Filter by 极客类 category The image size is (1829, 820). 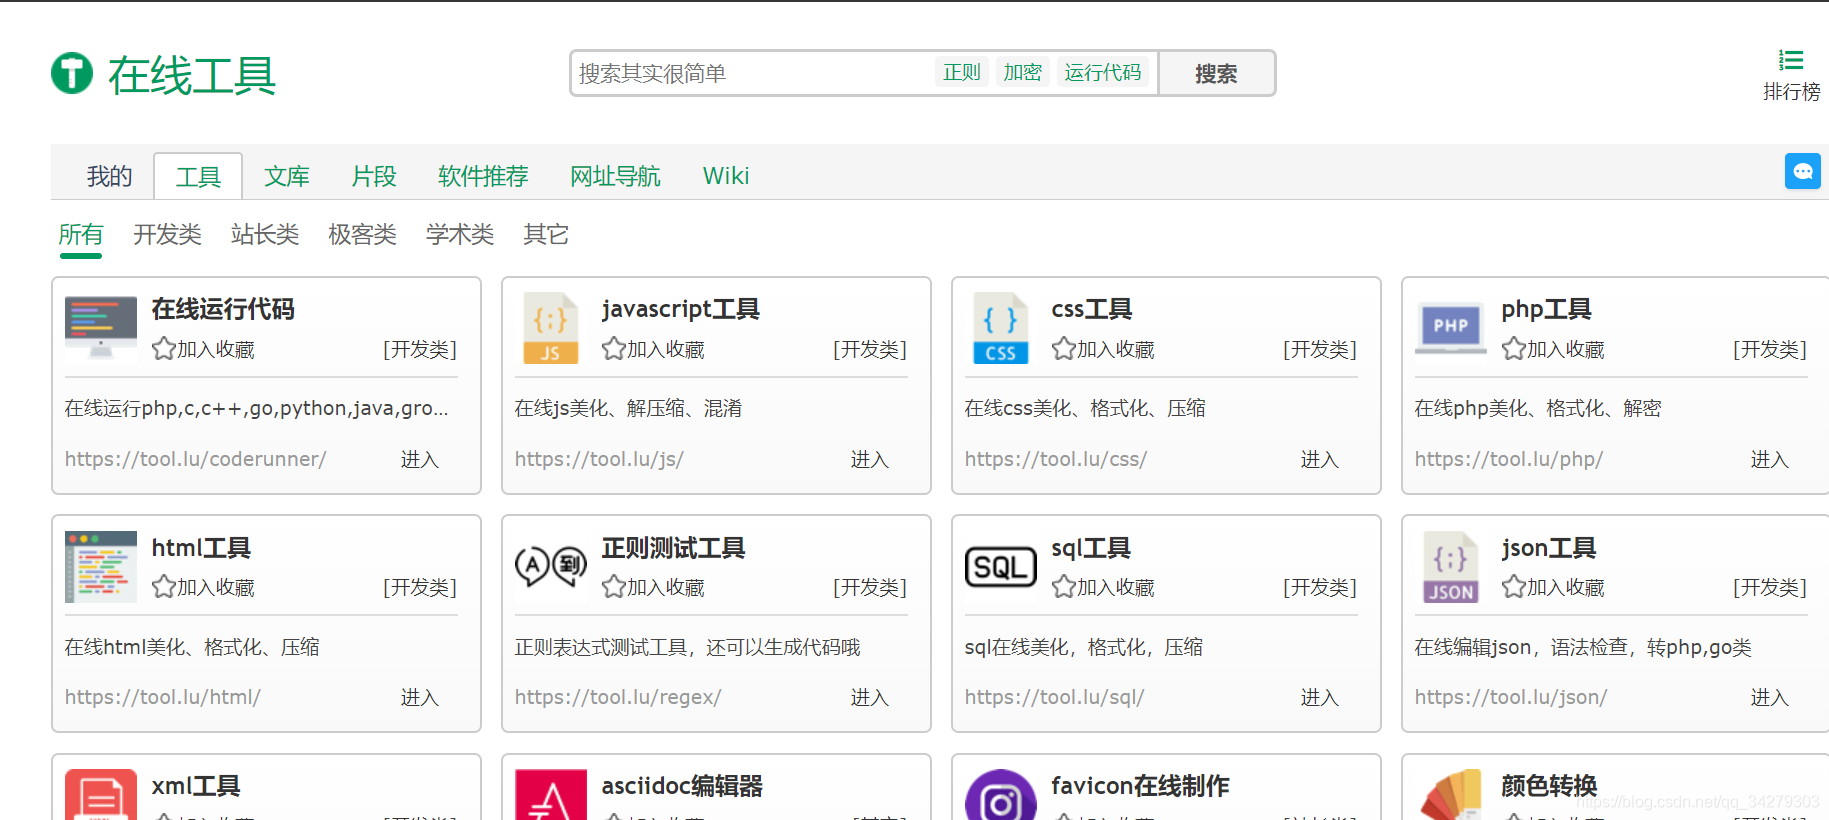tap(362, 234)
